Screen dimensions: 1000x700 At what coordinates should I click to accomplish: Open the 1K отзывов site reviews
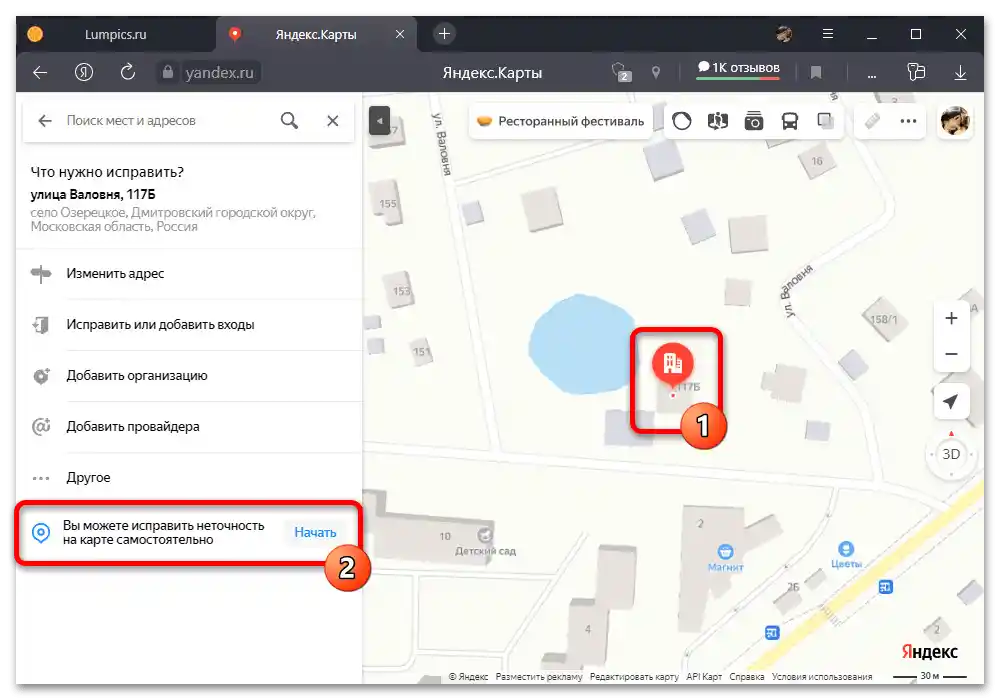[738, 68]
